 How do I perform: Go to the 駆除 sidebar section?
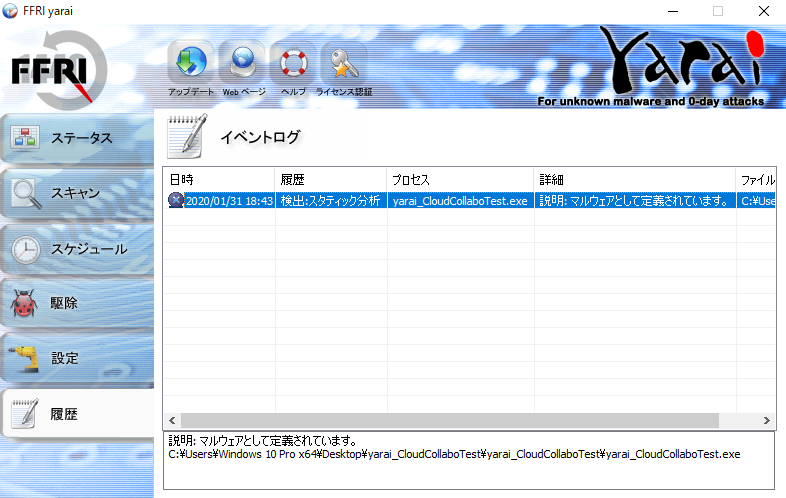tap(77, 303)
